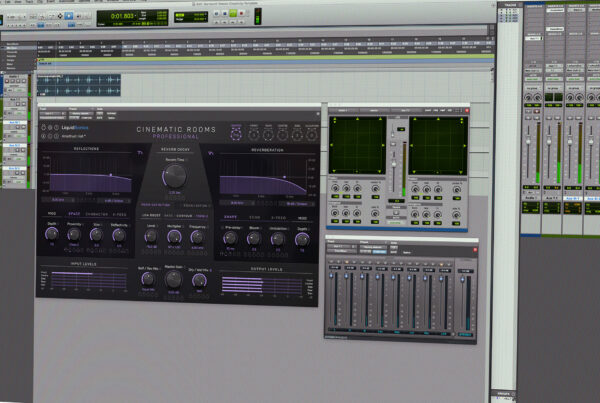Screen dimensions: 600x403
Task: Toggle the EQUALISATION switch under Reverb Decay
Action: (x=195, y=206)
